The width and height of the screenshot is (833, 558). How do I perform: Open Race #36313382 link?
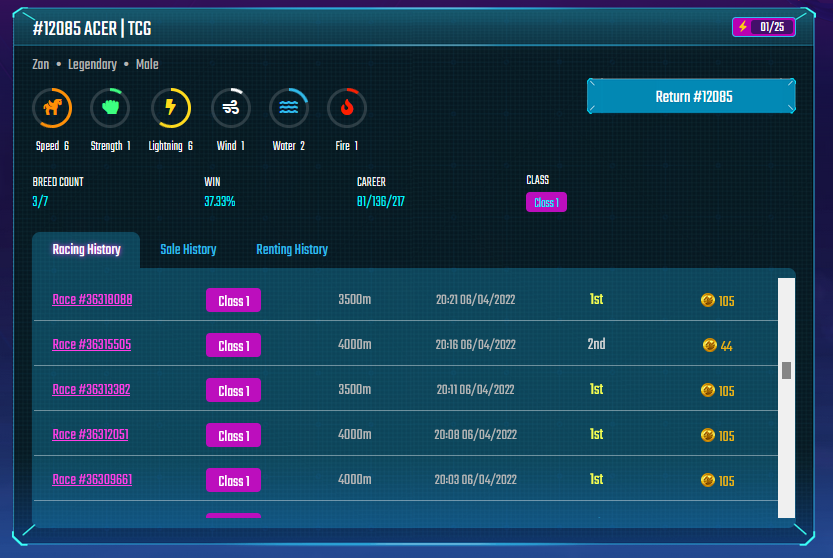tap(91, 390)
